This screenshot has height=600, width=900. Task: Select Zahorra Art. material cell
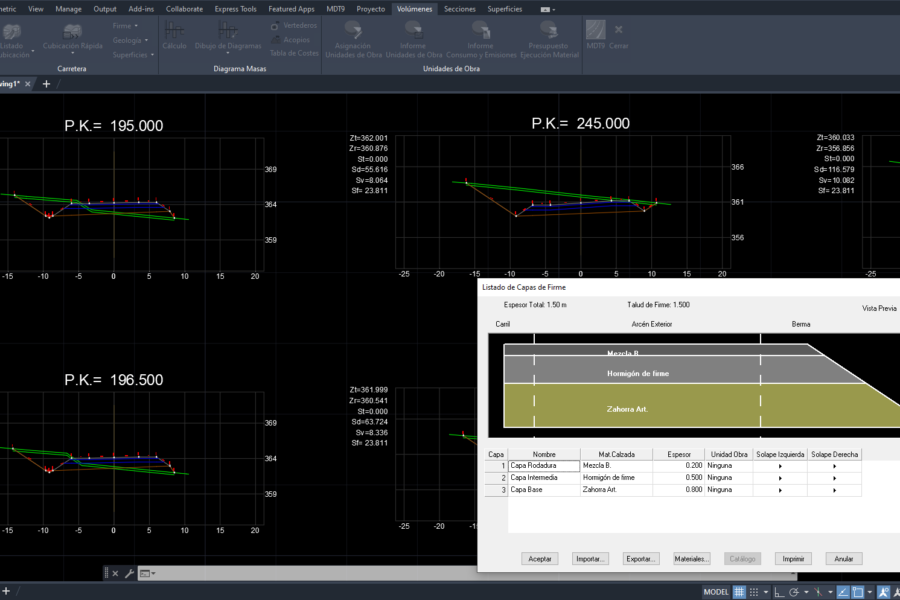pyautogui.click(x=616, y=490)
